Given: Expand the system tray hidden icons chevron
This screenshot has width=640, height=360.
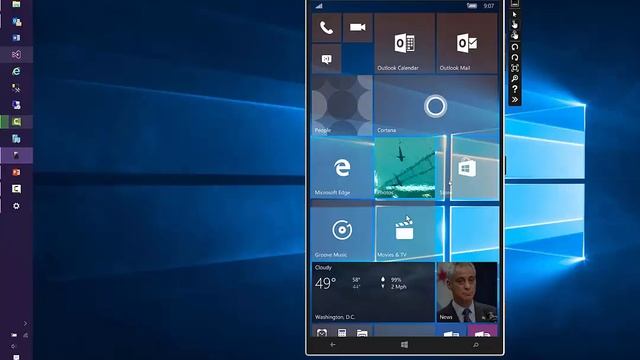Looking at the screenshot, I should click(x=25, y=323).
